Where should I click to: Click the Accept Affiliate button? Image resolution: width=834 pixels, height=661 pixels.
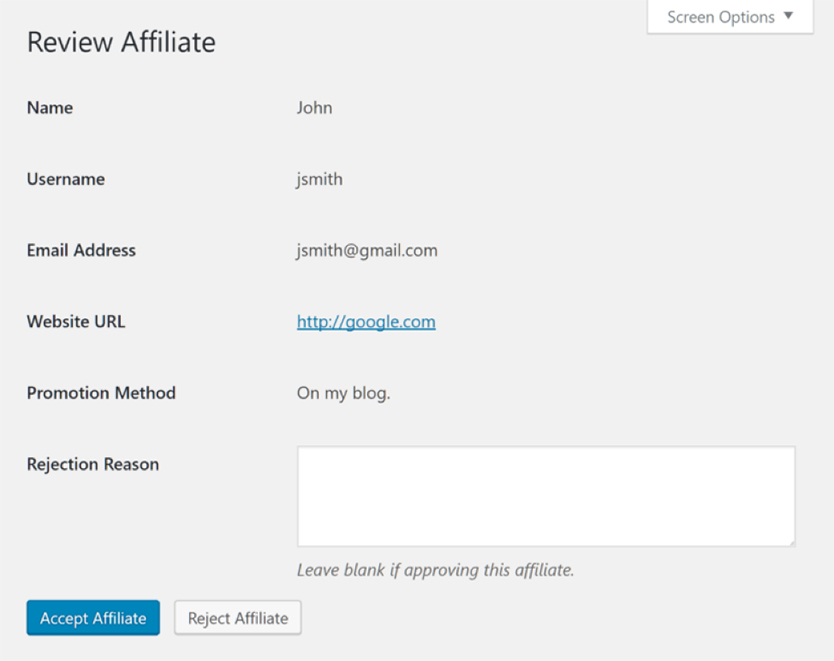tap(93, 618)
